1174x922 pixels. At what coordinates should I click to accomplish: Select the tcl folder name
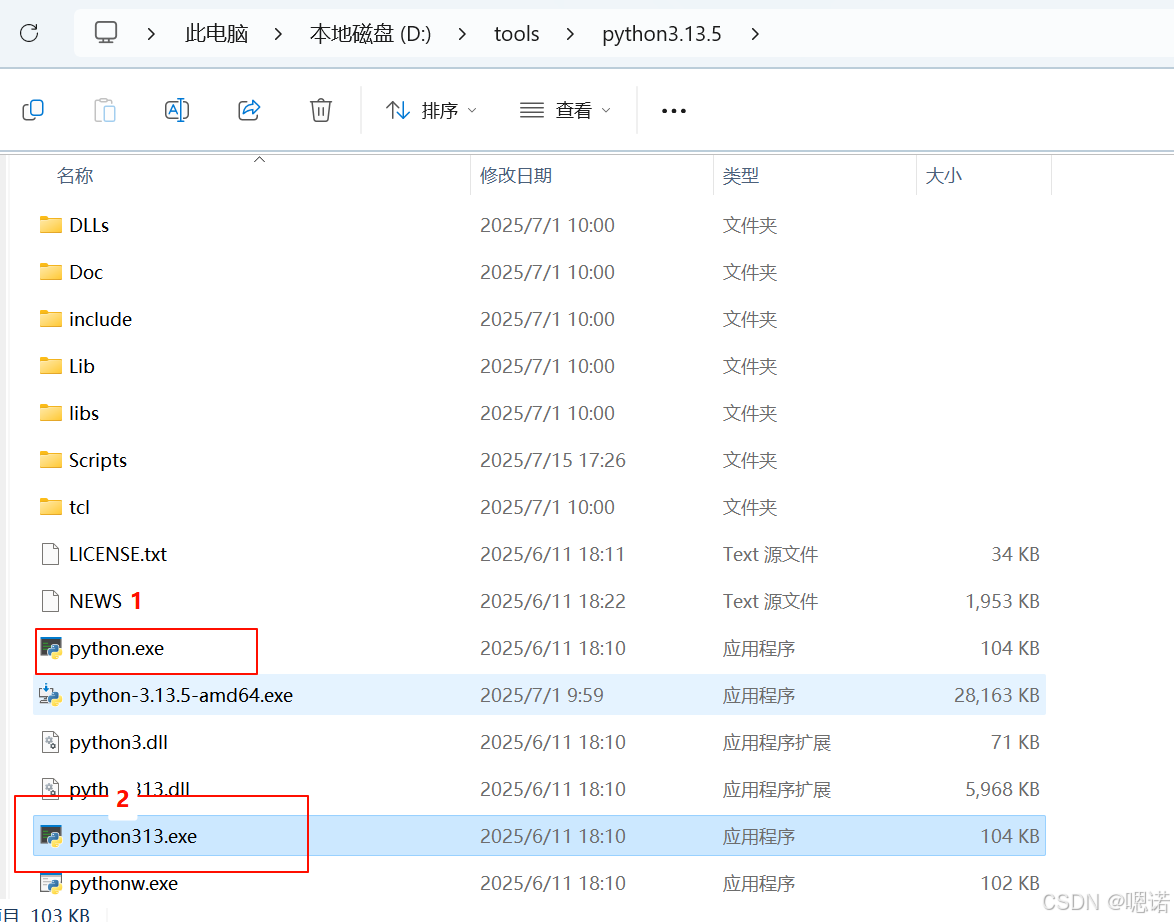point(79,508)
